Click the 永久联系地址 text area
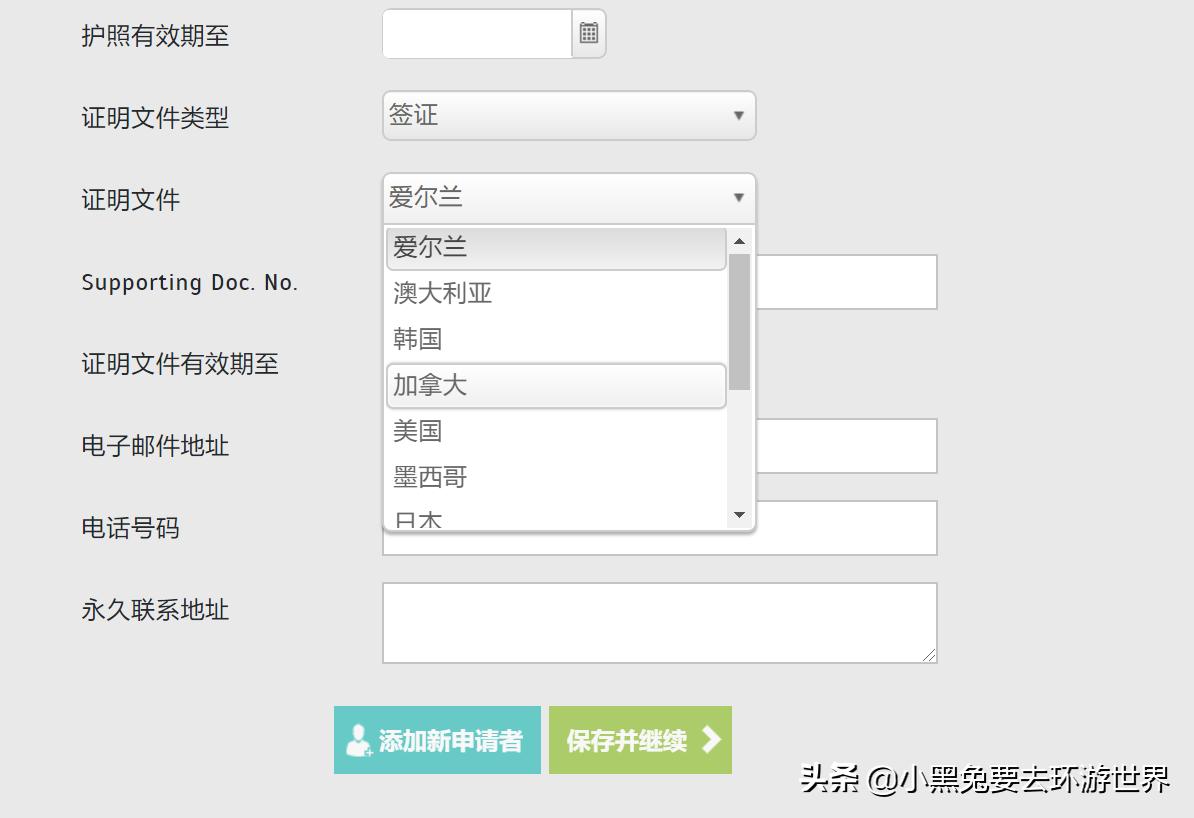 point(659,622)
